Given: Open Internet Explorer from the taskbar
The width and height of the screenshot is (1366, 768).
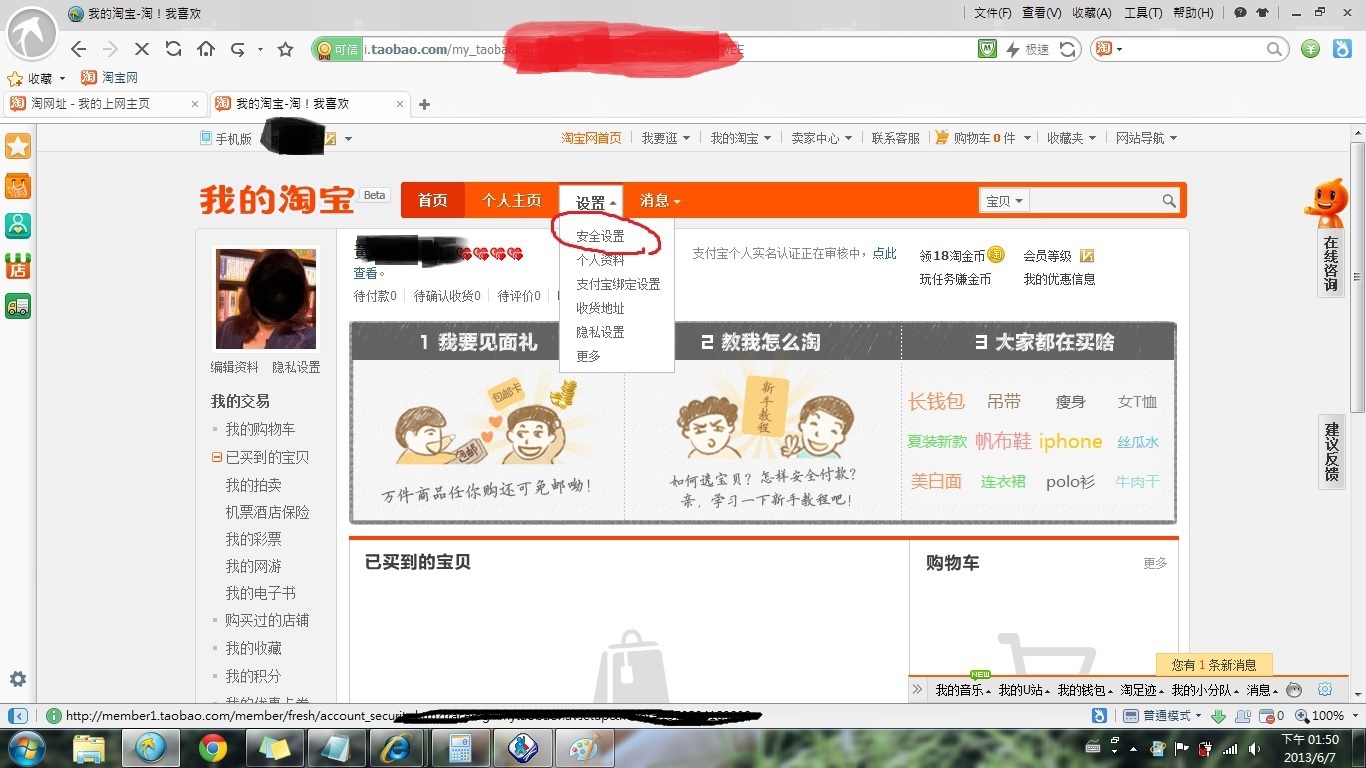Looking at the screenshot, I should click(398, 748).
